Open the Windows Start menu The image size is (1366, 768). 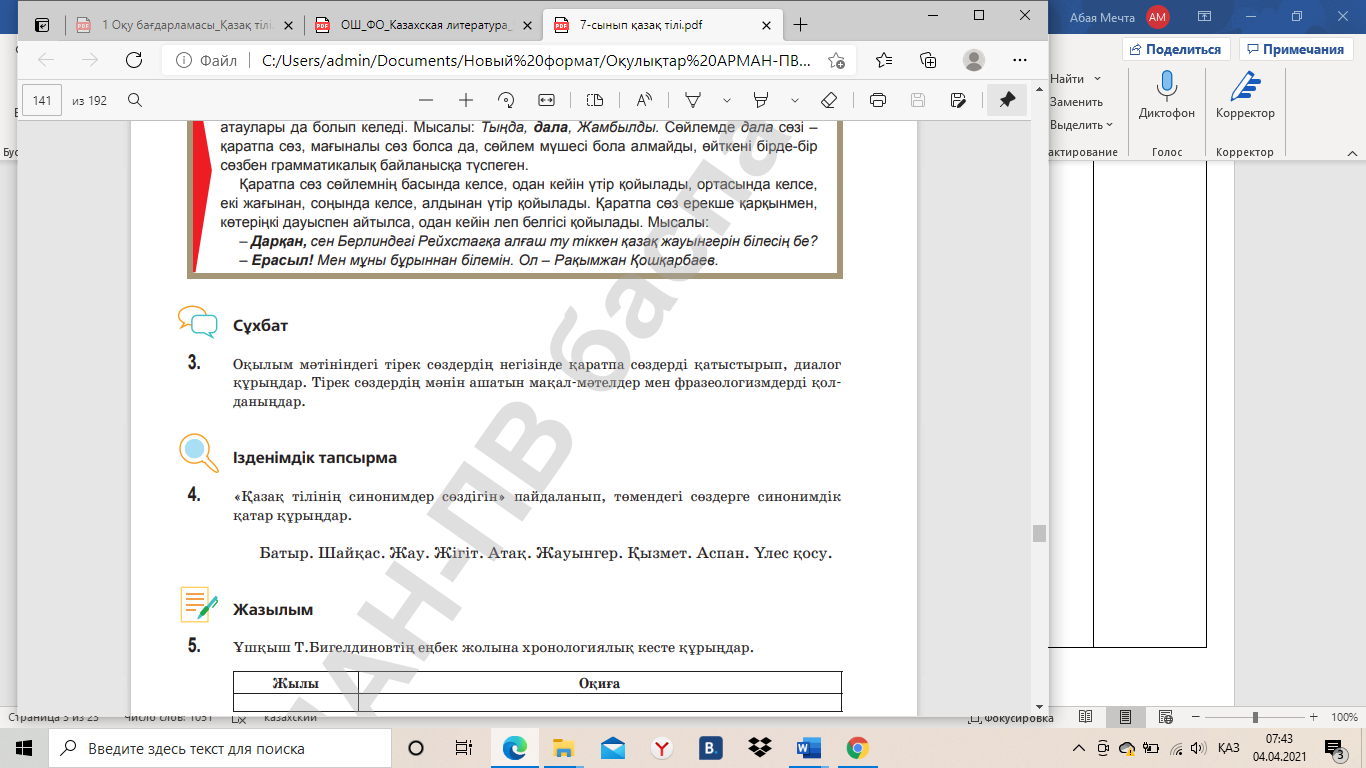coord(24,748)
